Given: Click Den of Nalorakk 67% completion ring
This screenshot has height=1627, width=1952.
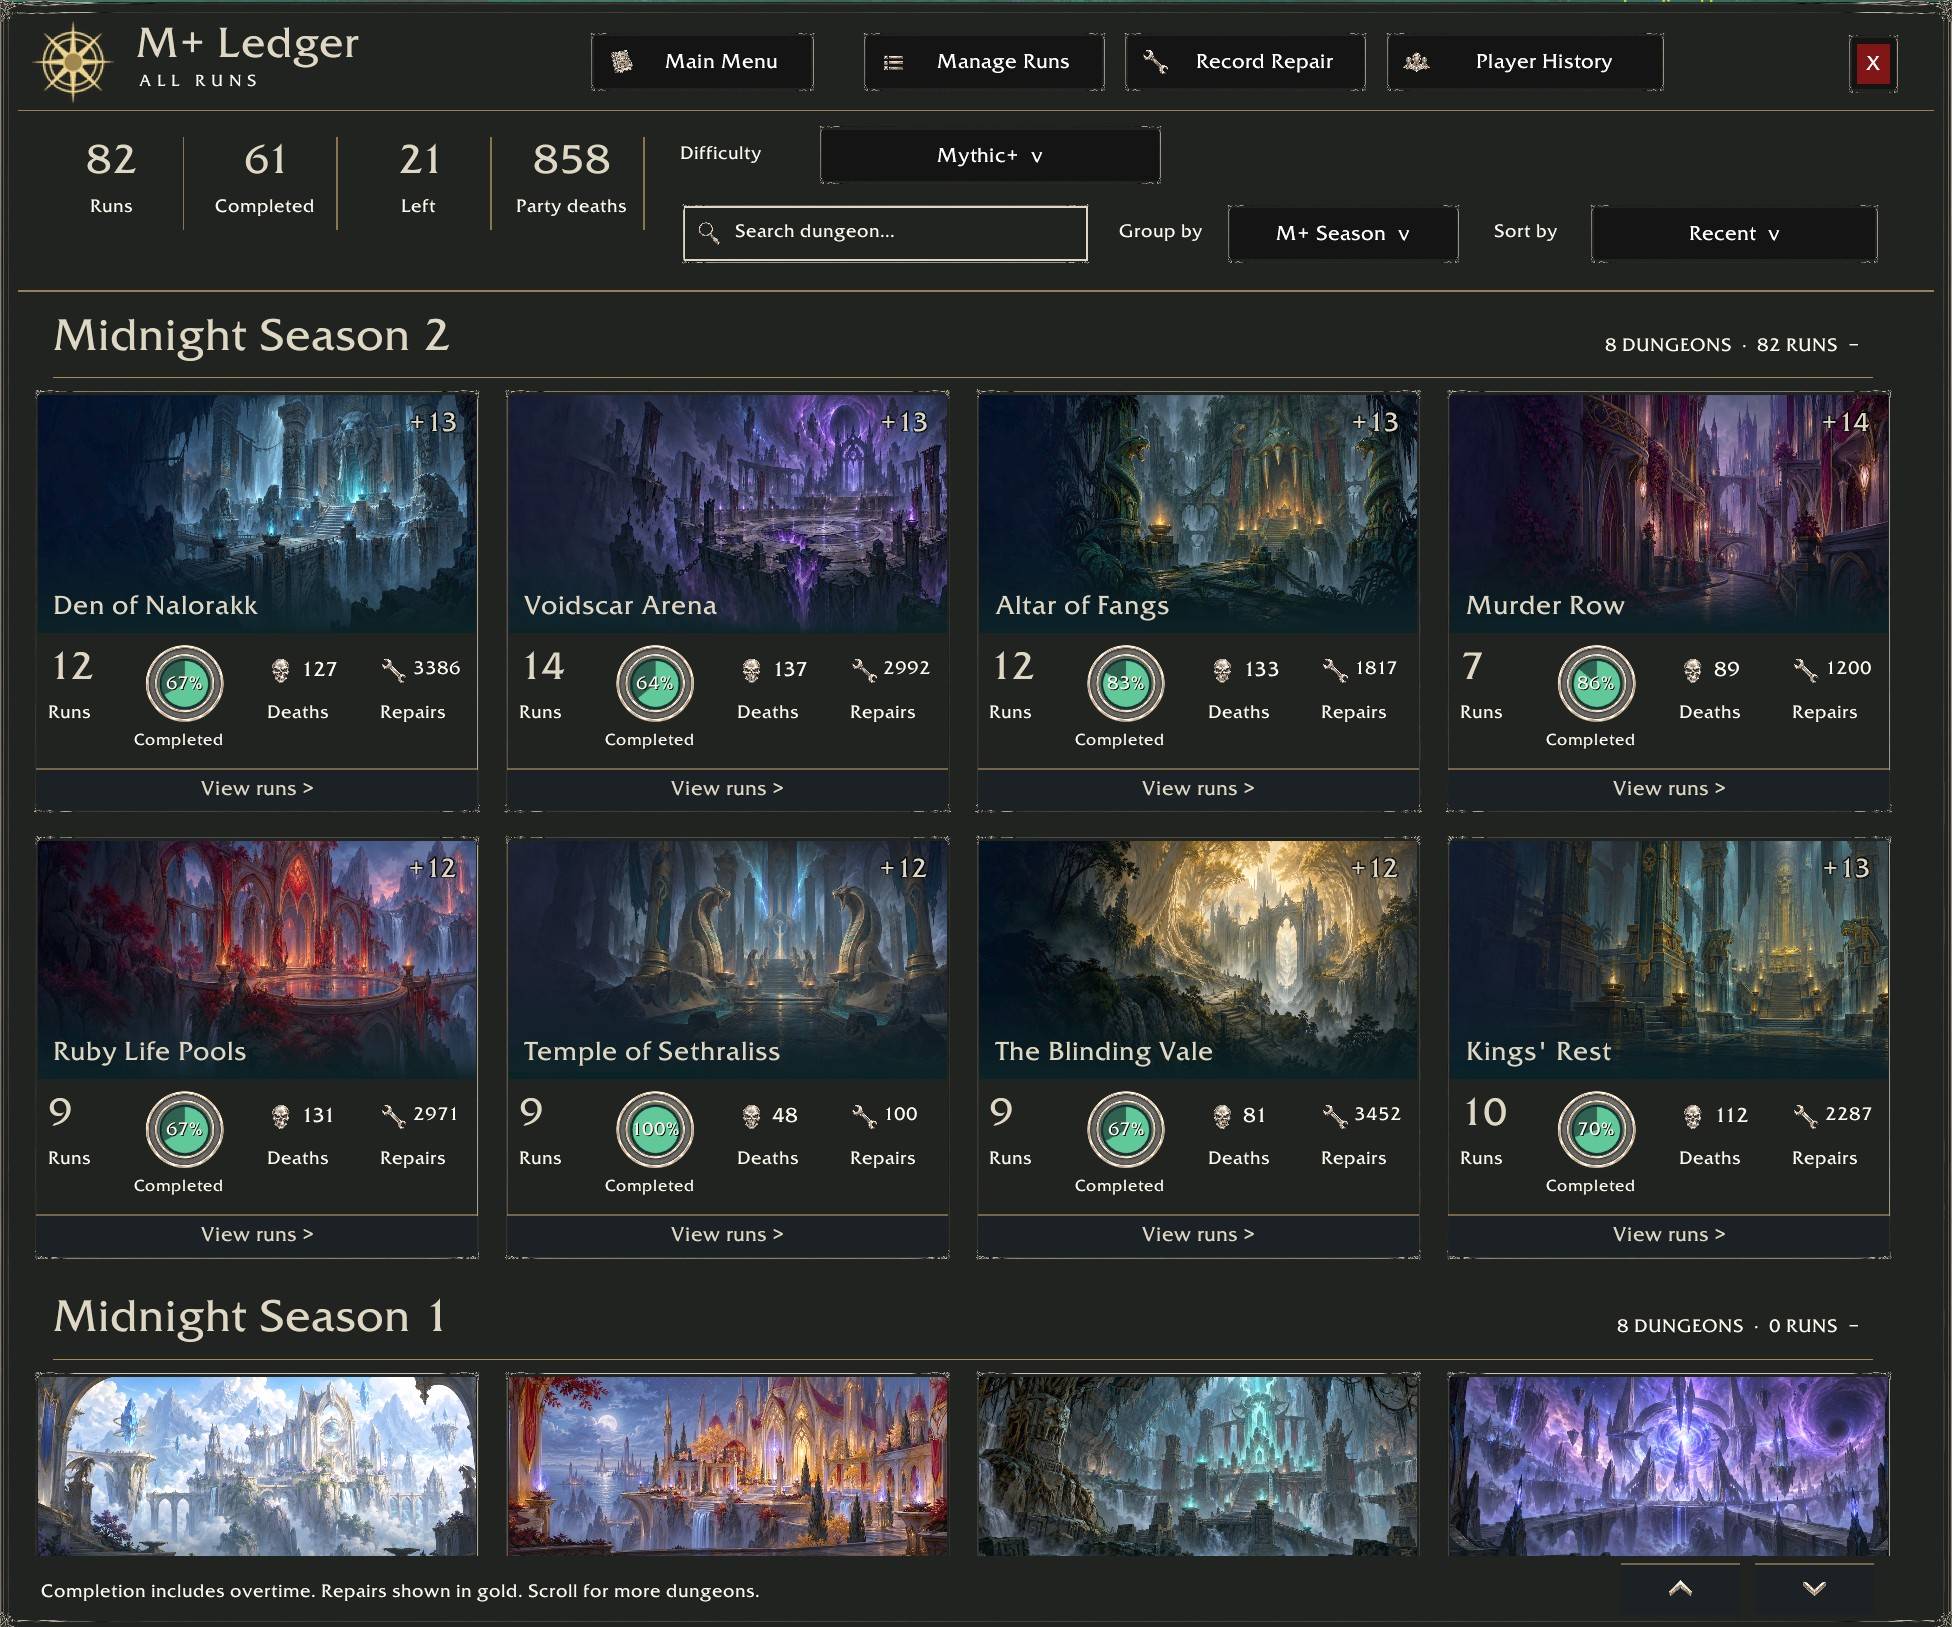Looking at the screenshot, I should pos(184,684).
